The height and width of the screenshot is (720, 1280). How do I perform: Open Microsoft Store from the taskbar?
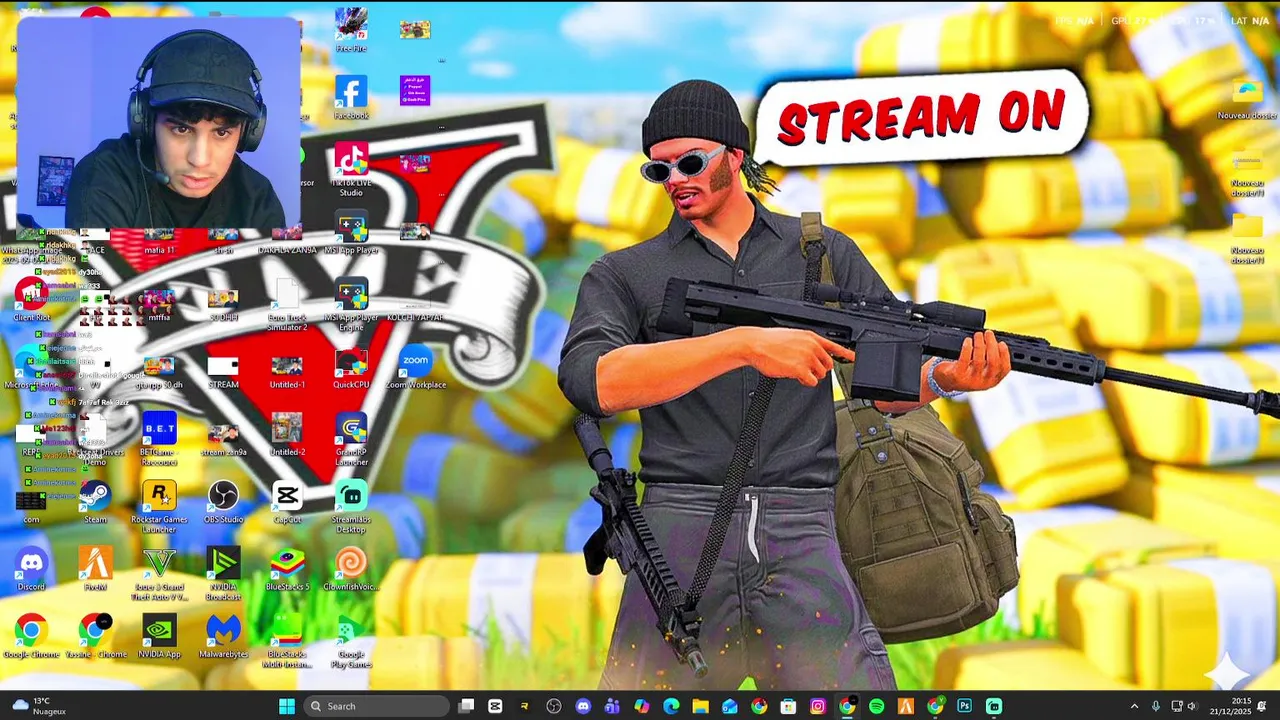[x=788, y=706]
